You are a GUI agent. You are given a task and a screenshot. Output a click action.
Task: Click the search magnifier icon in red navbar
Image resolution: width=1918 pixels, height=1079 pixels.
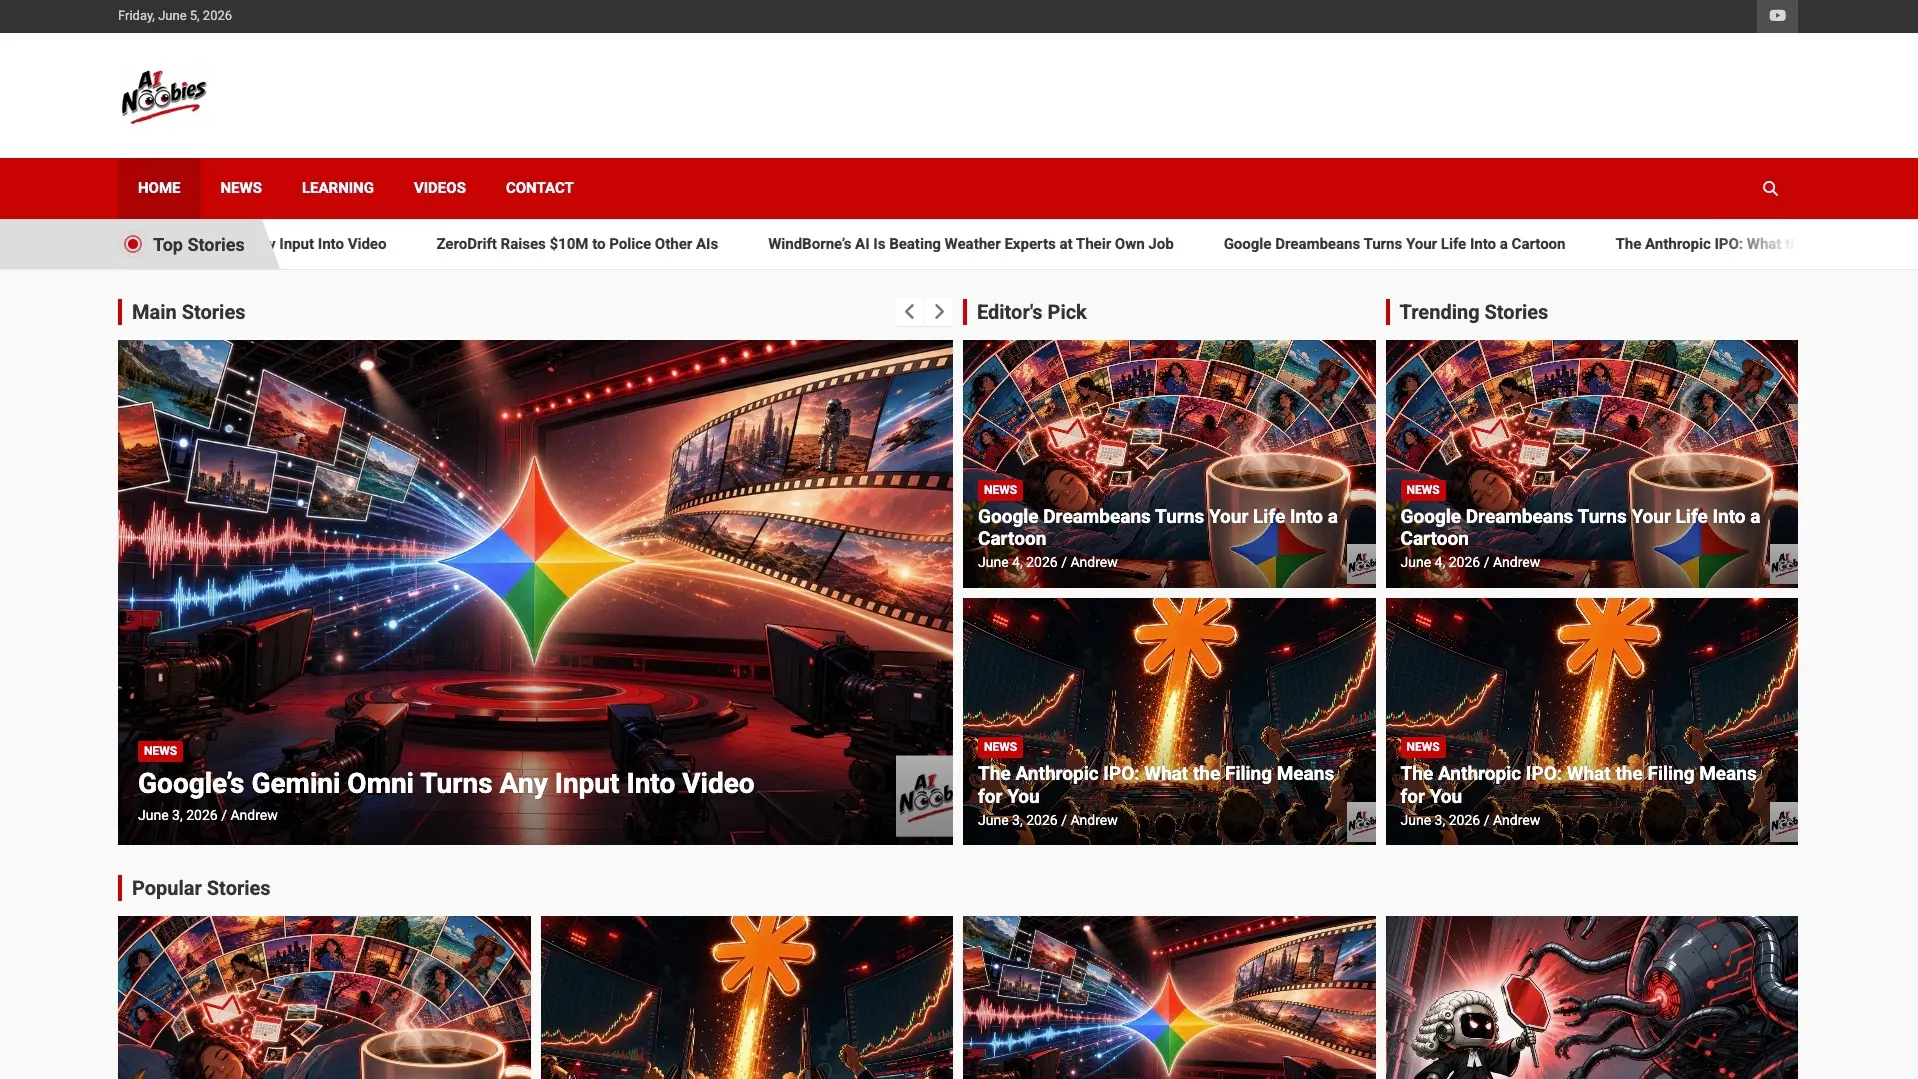1770,188
